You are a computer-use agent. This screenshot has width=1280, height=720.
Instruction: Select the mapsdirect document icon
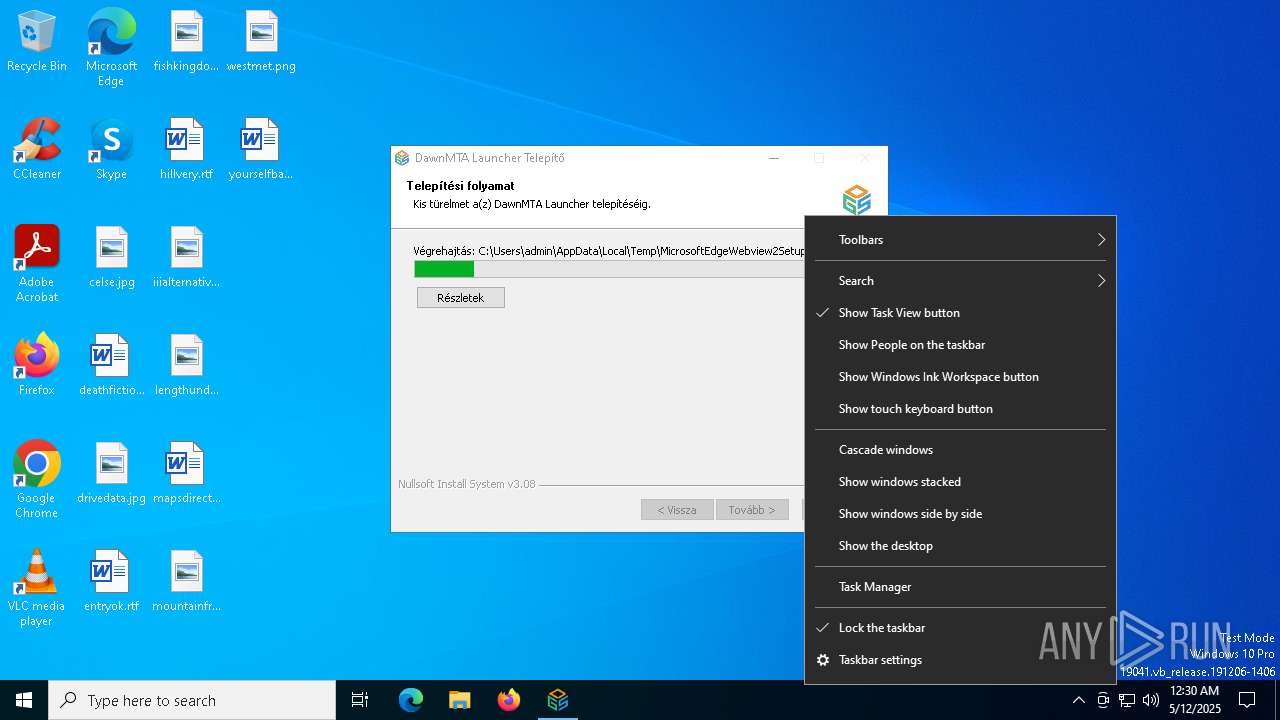pyautogui.click(x=186, y=474)
